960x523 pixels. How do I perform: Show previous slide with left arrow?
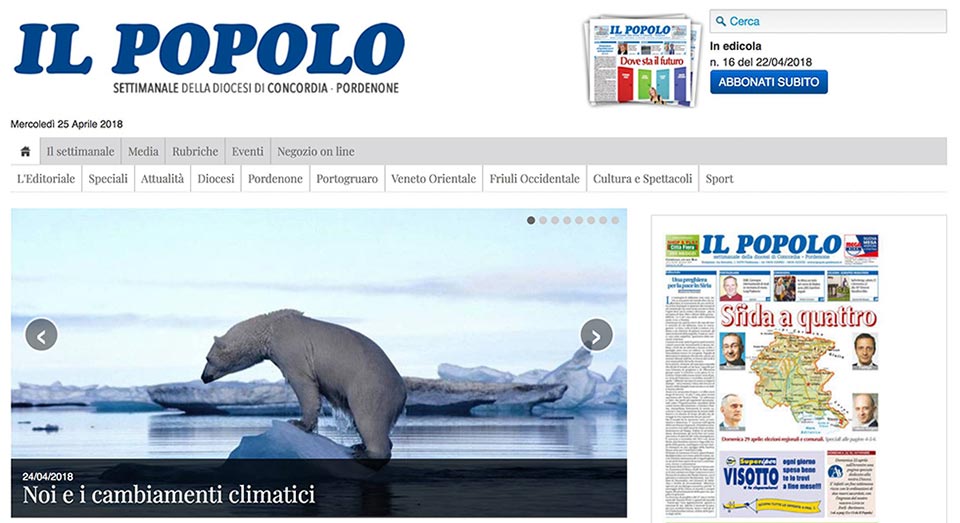tap(41, 335)
